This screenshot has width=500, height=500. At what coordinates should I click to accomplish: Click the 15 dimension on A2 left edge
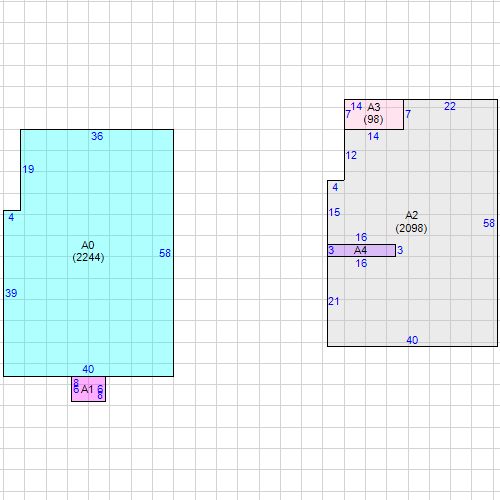click(x=334, y=212)
